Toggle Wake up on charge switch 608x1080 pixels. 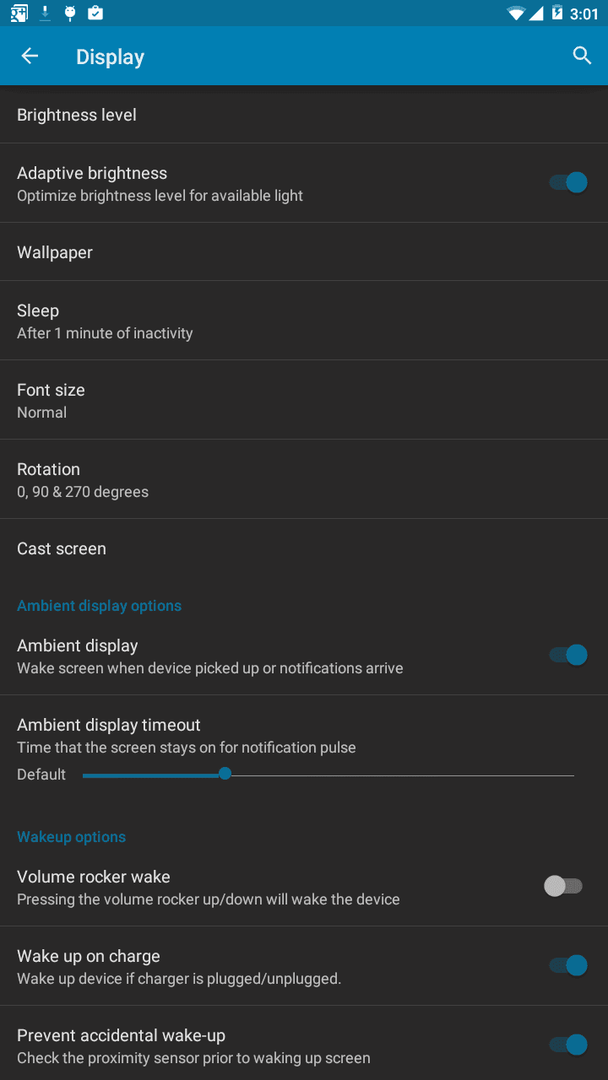(x=568, y=966)
